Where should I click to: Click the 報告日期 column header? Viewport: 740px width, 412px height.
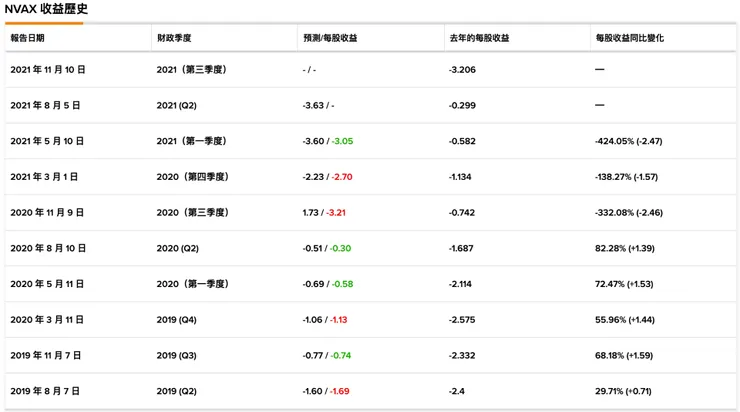pos(27,38)
